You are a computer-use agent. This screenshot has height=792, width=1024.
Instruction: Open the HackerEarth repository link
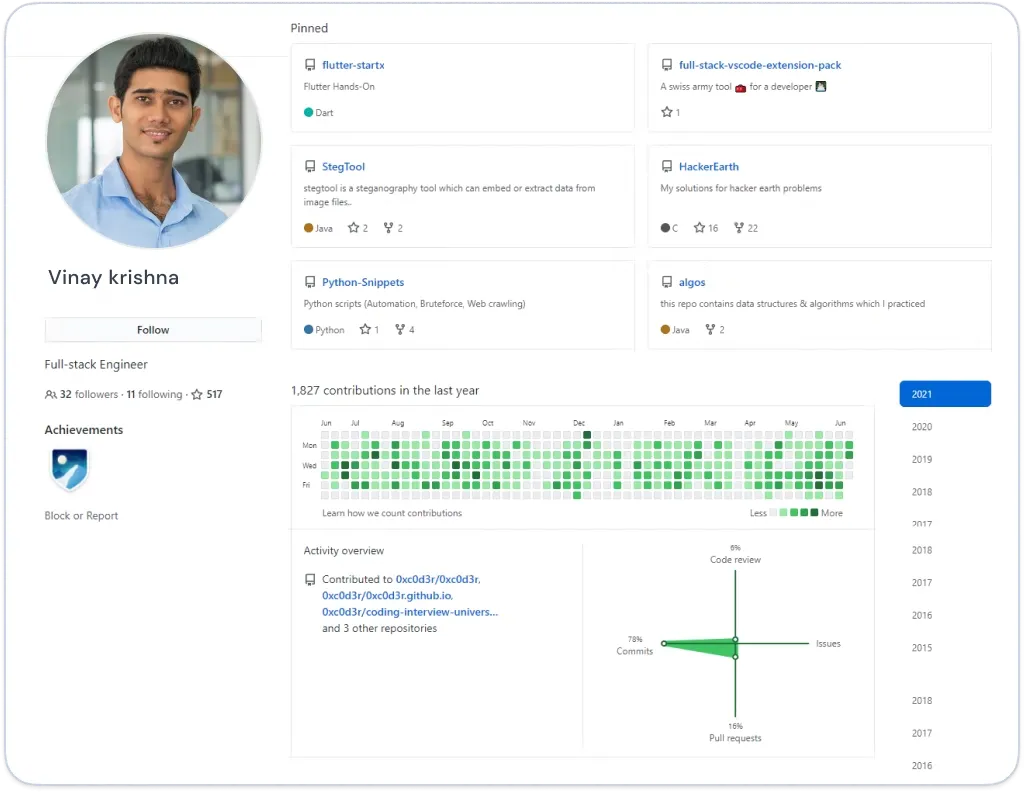point(709,166)
